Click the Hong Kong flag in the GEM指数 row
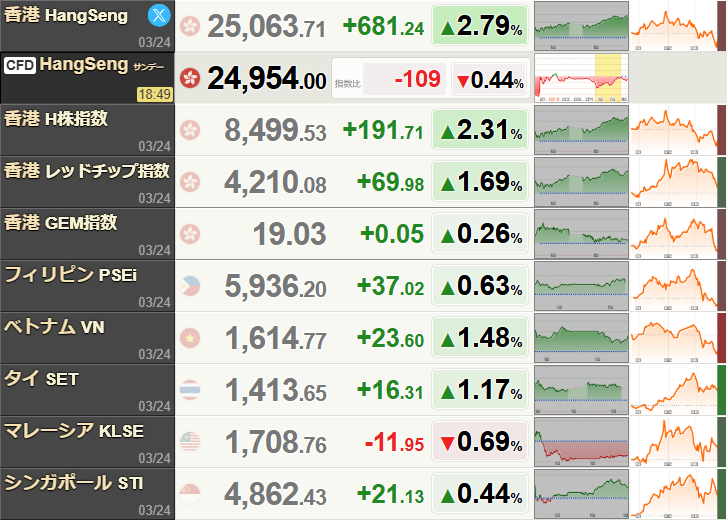The image size is (727, 520). pos(190,234)
